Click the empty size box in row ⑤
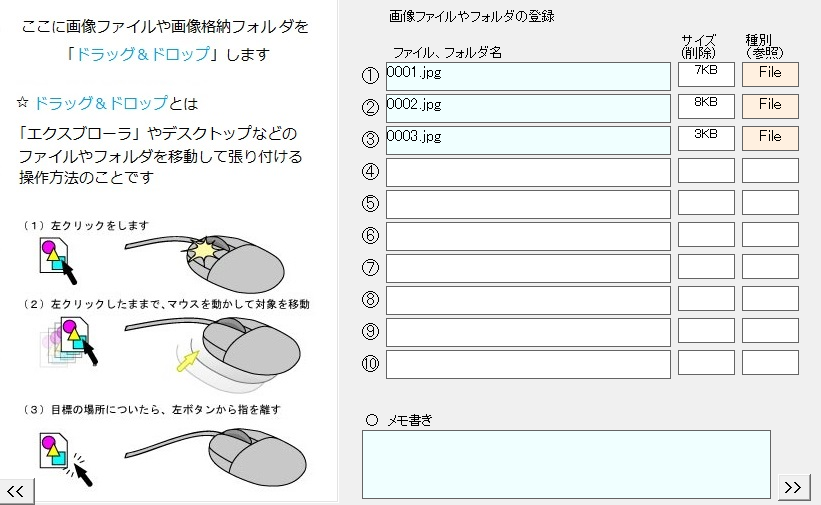Viewport: 821px width, 505px height. tap(706, 202)
